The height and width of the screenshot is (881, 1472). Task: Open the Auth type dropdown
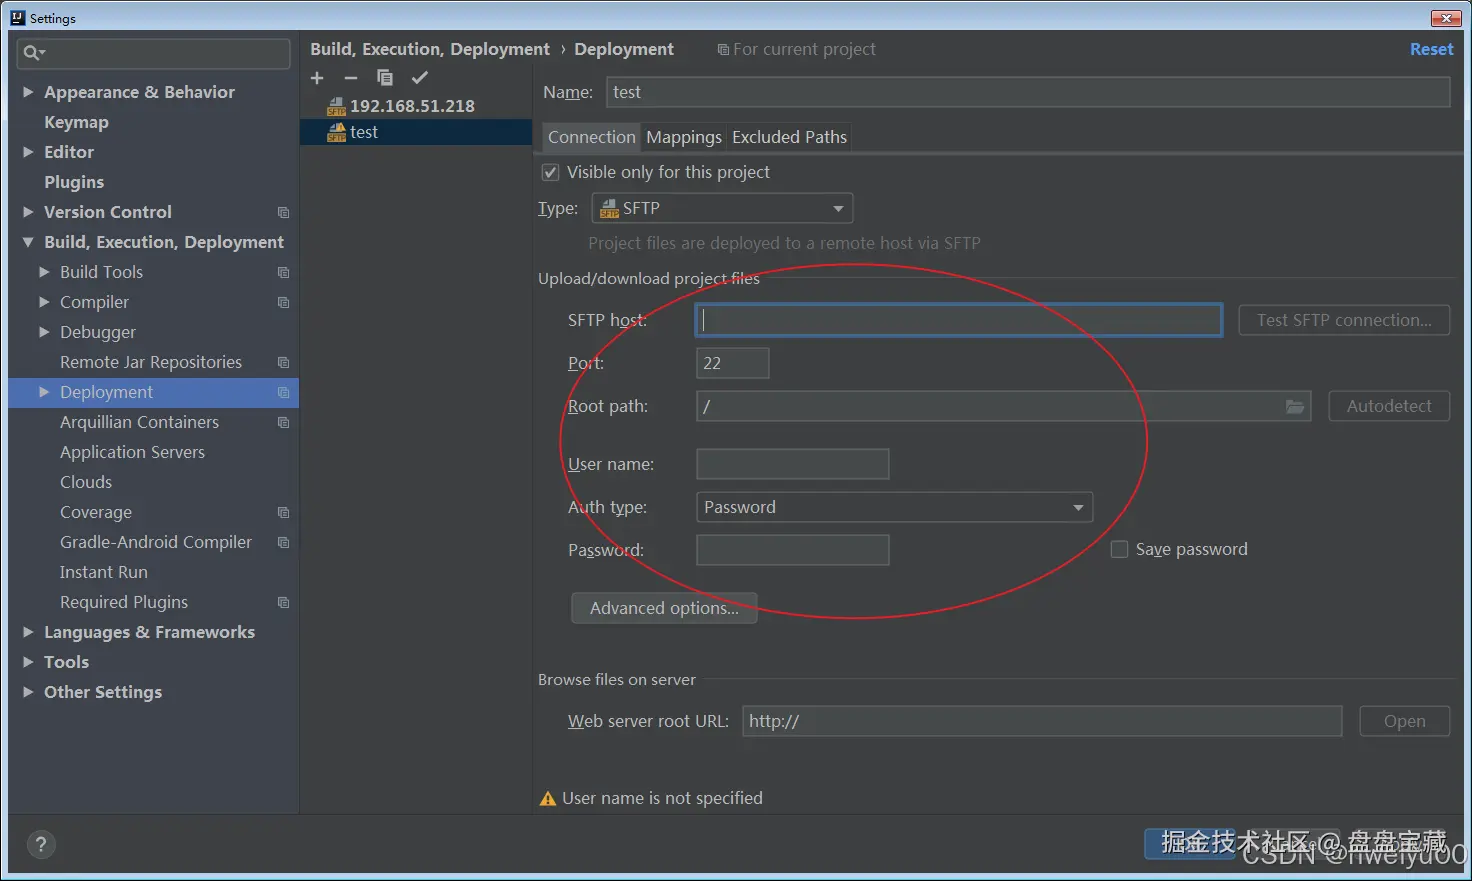pos(894,507)
